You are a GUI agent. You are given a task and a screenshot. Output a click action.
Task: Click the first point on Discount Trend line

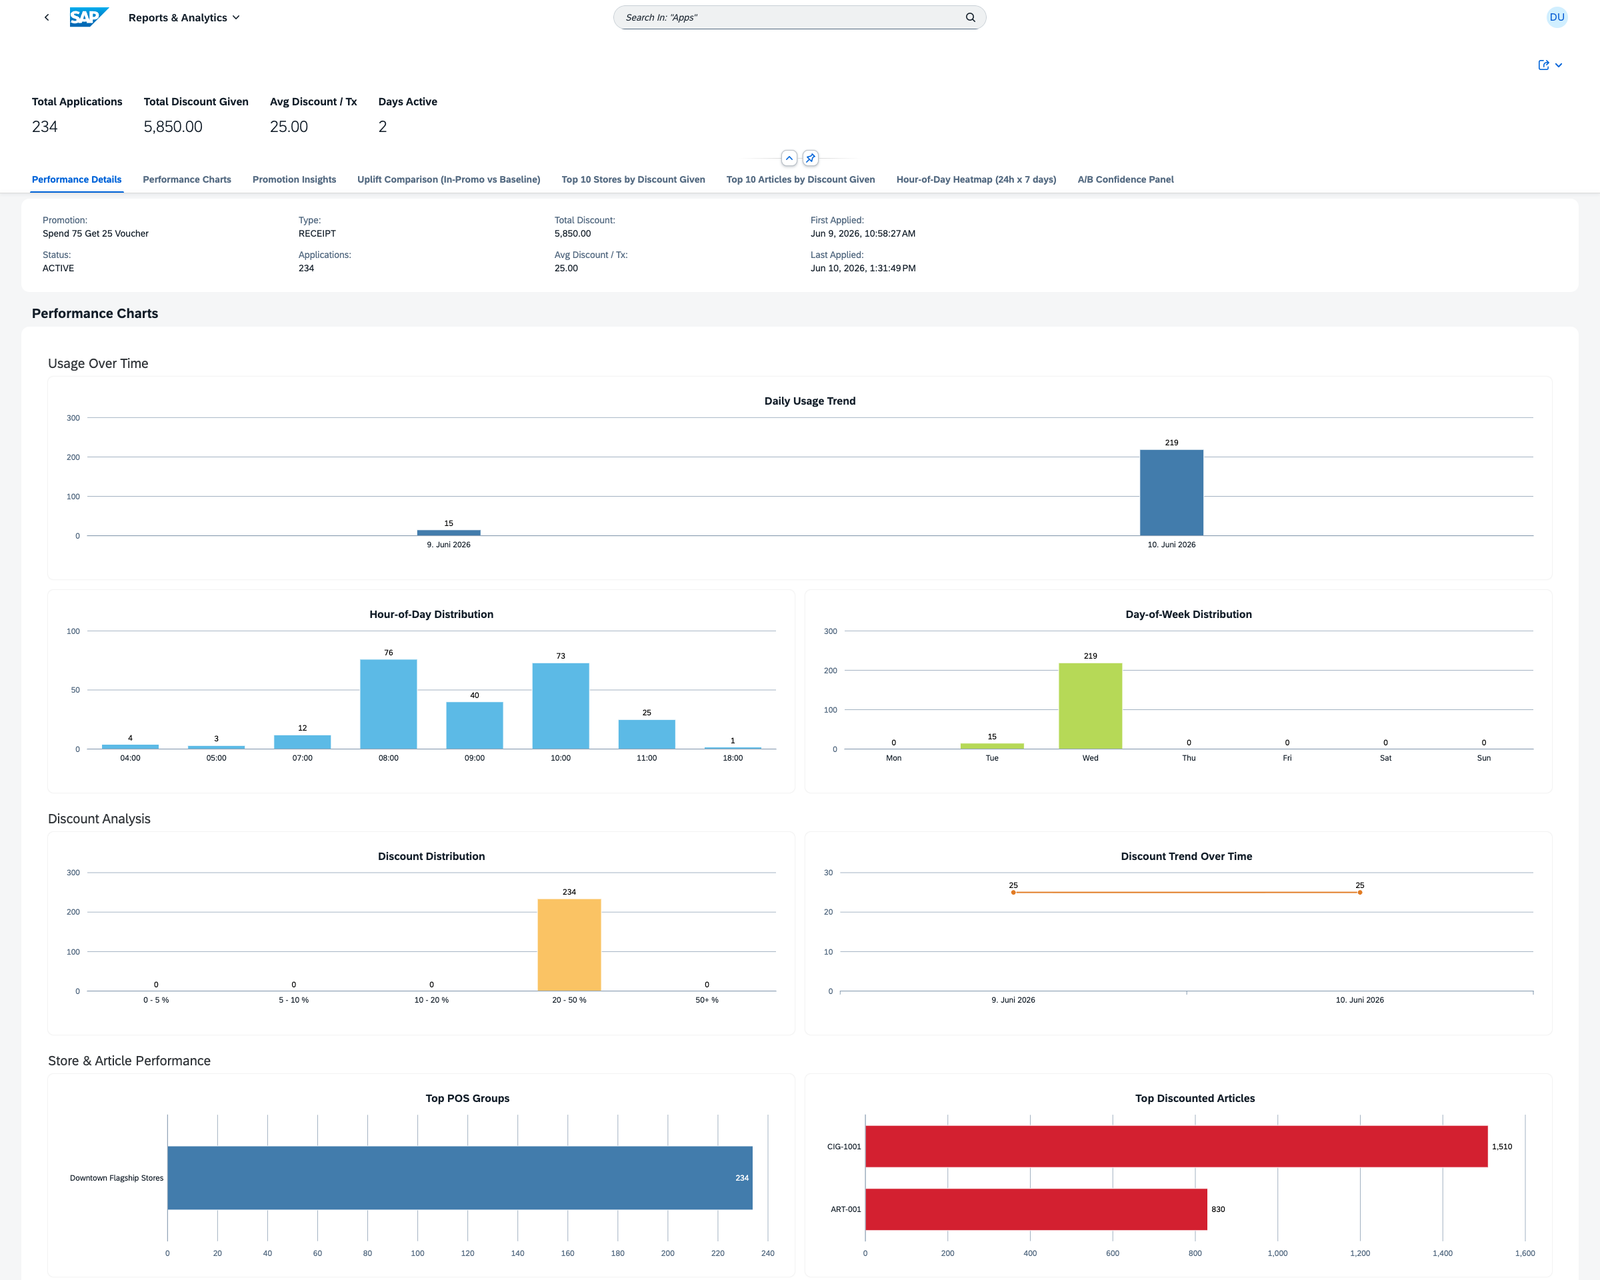(x=1013, y=892)
